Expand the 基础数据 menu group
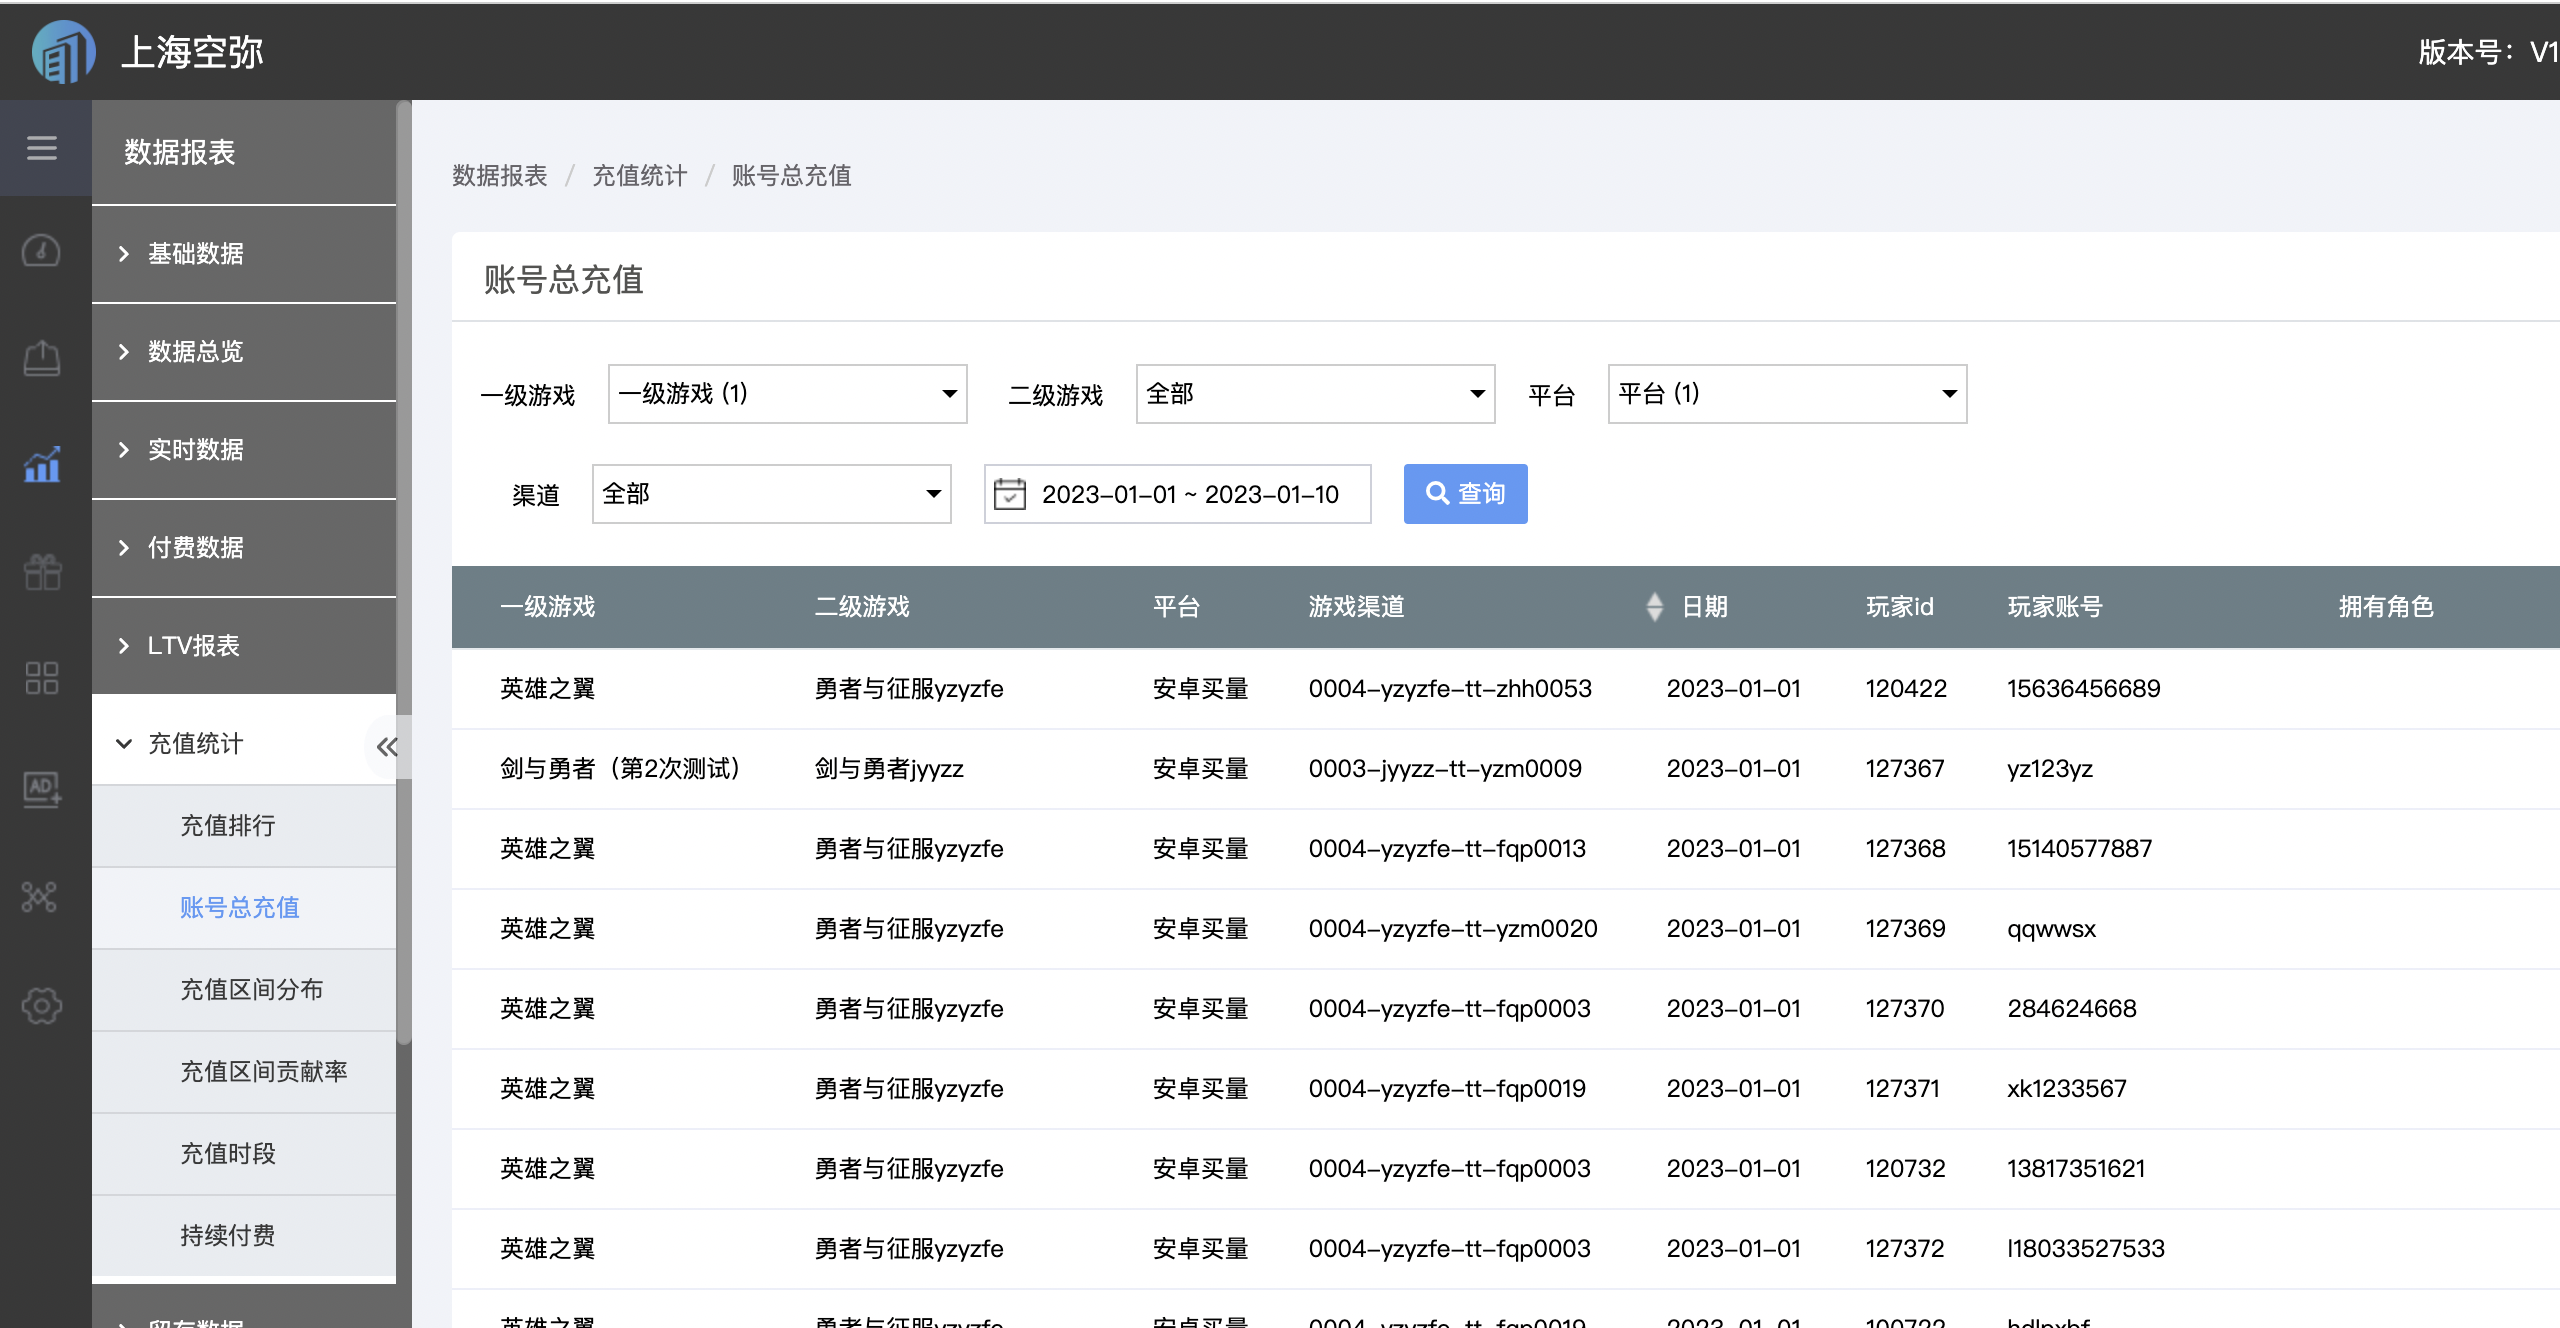The height and width of the screenshot is (1328, 2560). (244, 254)
